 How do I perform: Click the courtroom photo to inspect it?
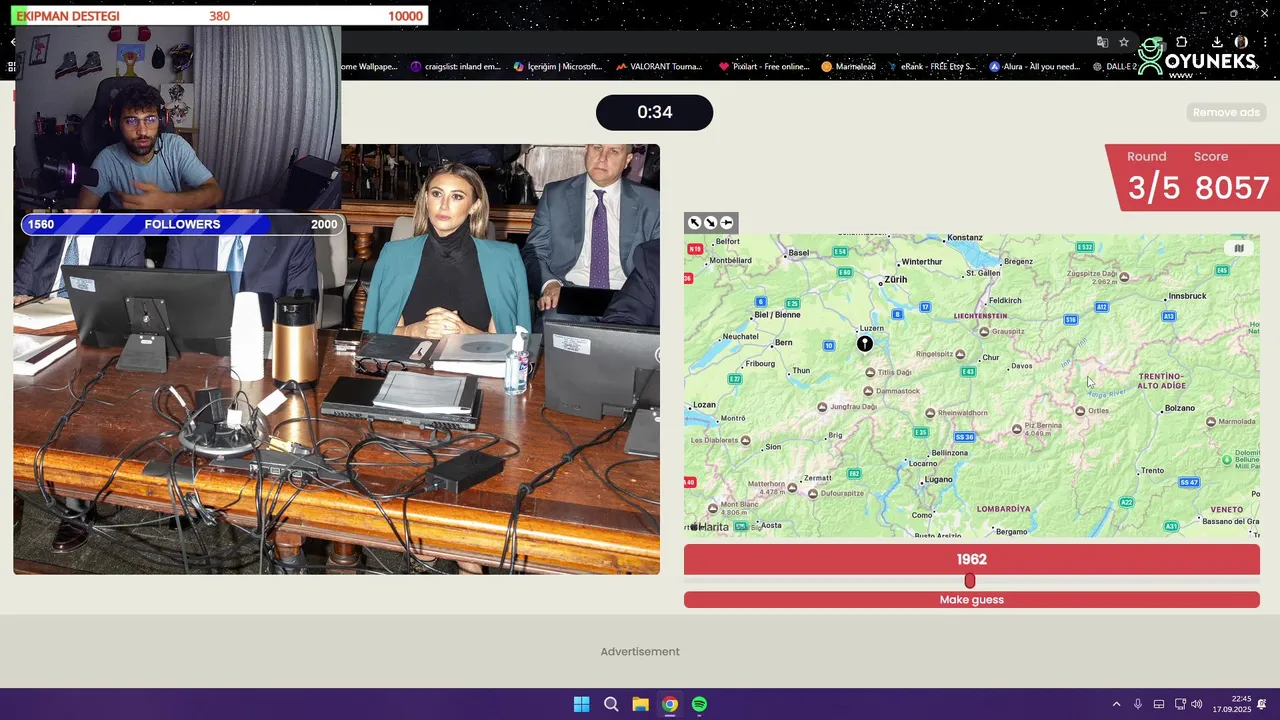tap(336, 359)
